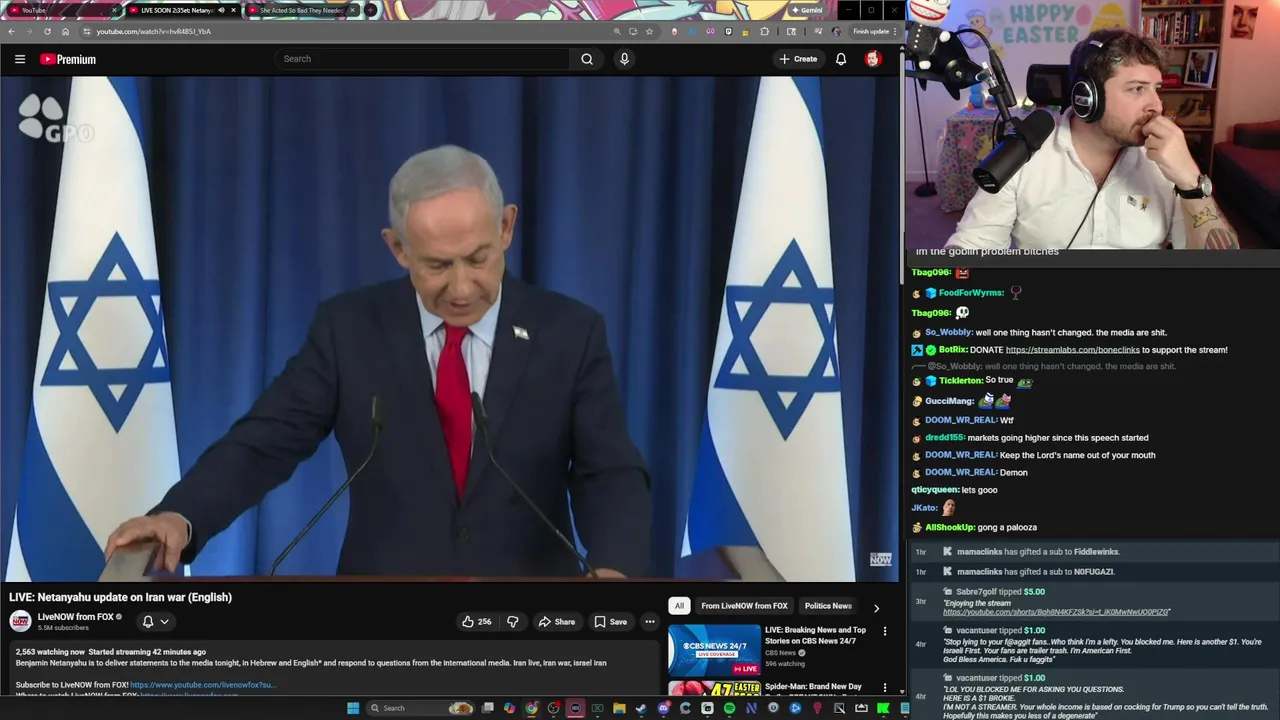
Task: Share the Netanyahu livestream
Action: click(557, 622)
